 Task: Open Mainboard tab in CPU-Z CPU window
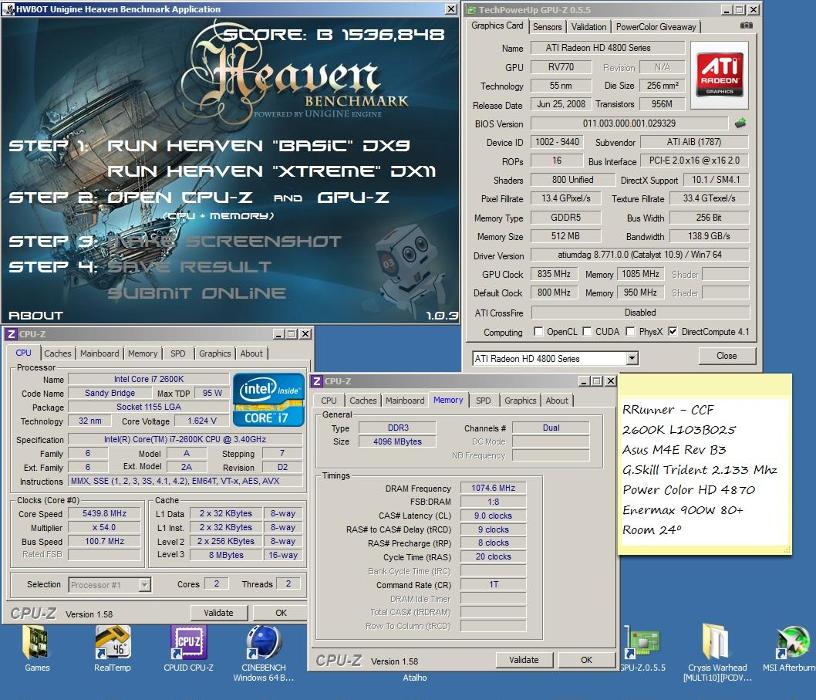pos(99,353)
